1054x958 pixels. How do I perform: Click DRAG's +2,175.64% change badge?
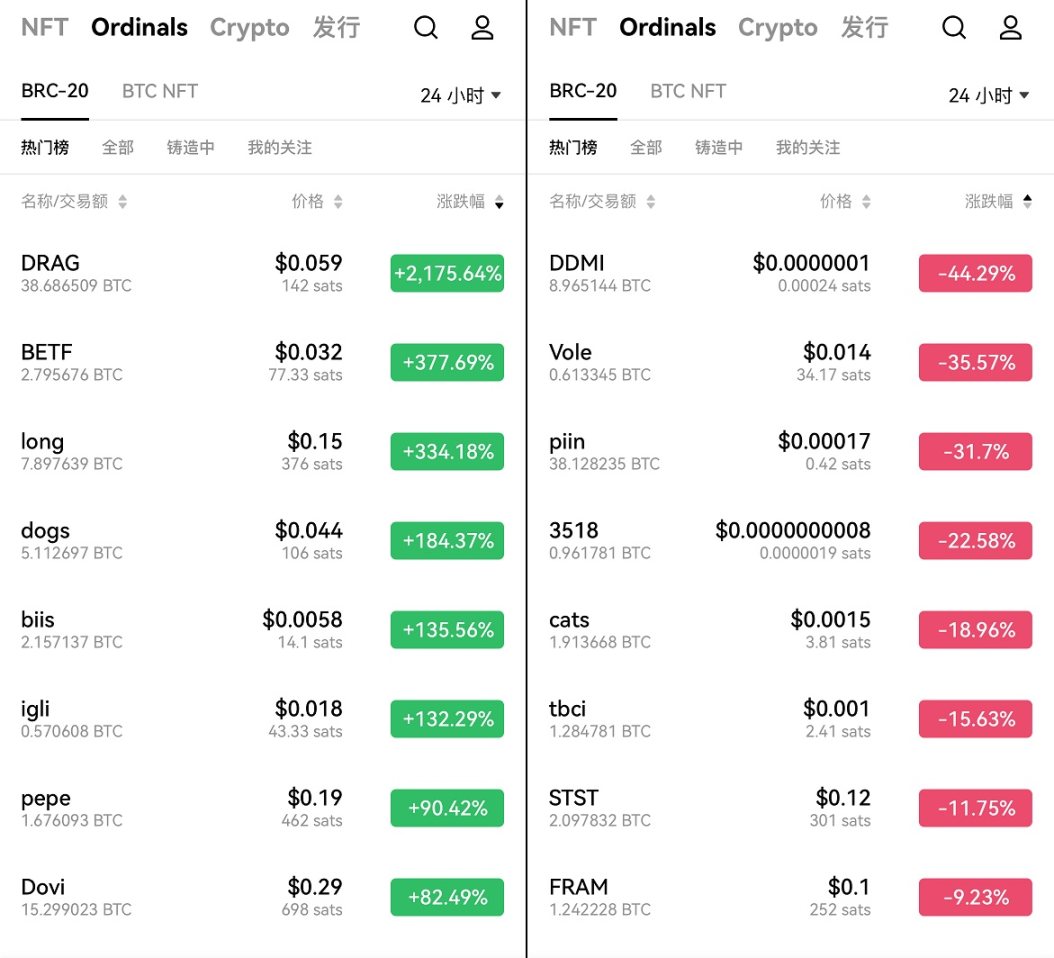point(447,273)
